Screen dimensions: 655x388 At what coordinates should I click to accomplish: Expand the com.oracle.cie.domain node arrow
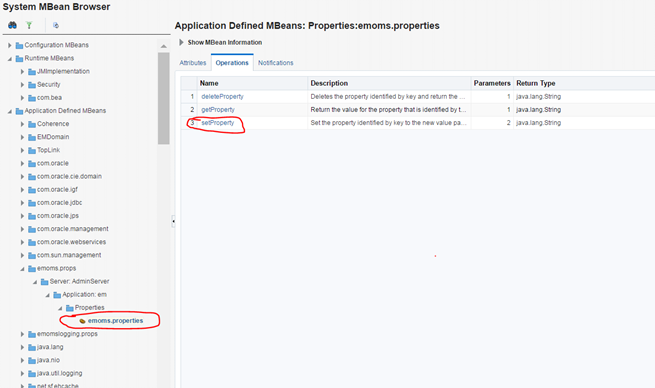point(22,177)
